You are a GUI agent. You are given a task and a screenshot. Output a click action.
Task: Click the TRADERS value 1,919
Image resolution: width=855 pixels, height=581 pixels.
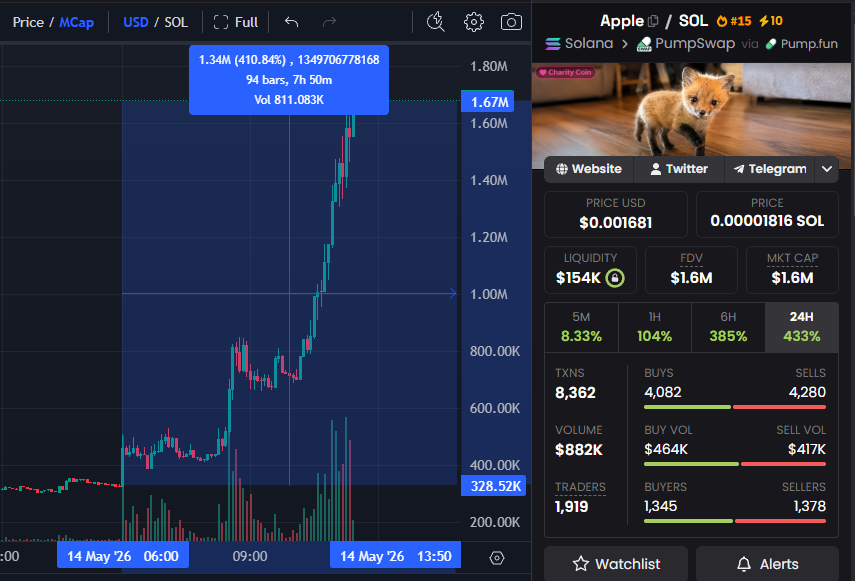[x=571, y=507]
